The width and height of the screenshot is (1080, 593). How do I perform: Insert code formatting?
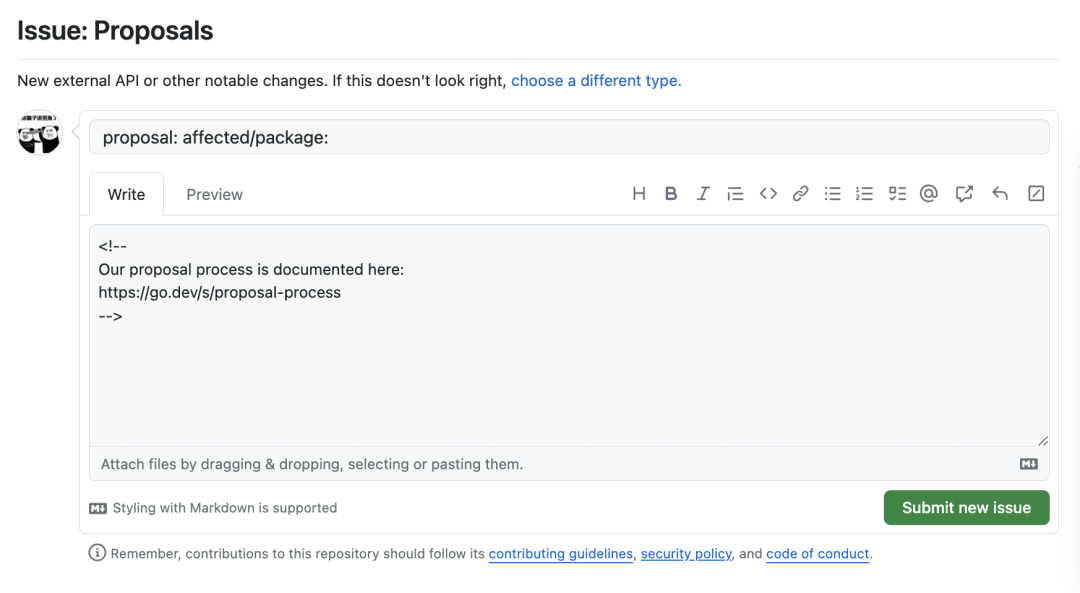pos(768,194)
